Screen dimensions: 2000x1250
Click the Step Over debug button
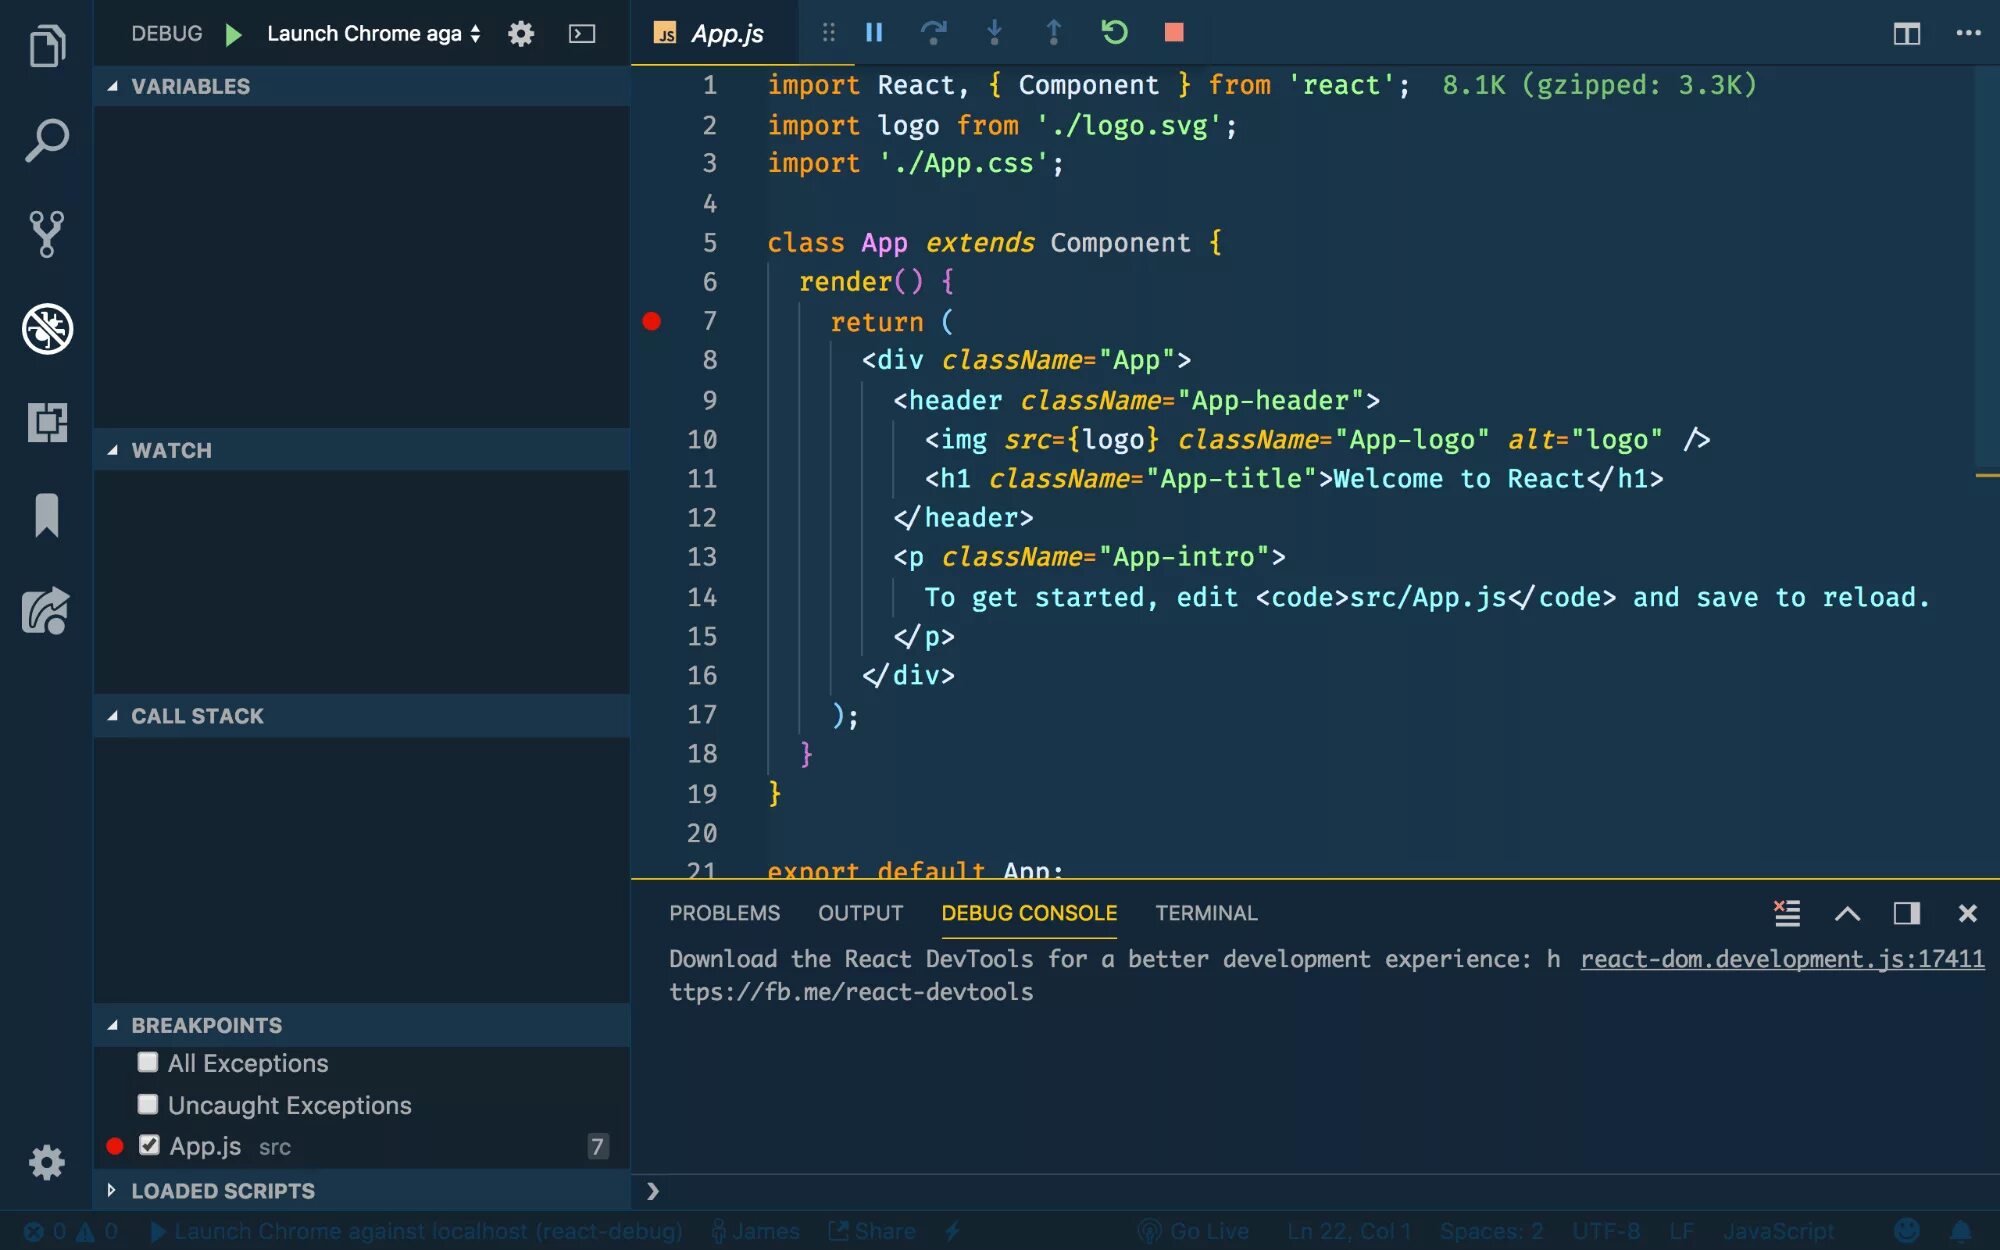[933, 33]
